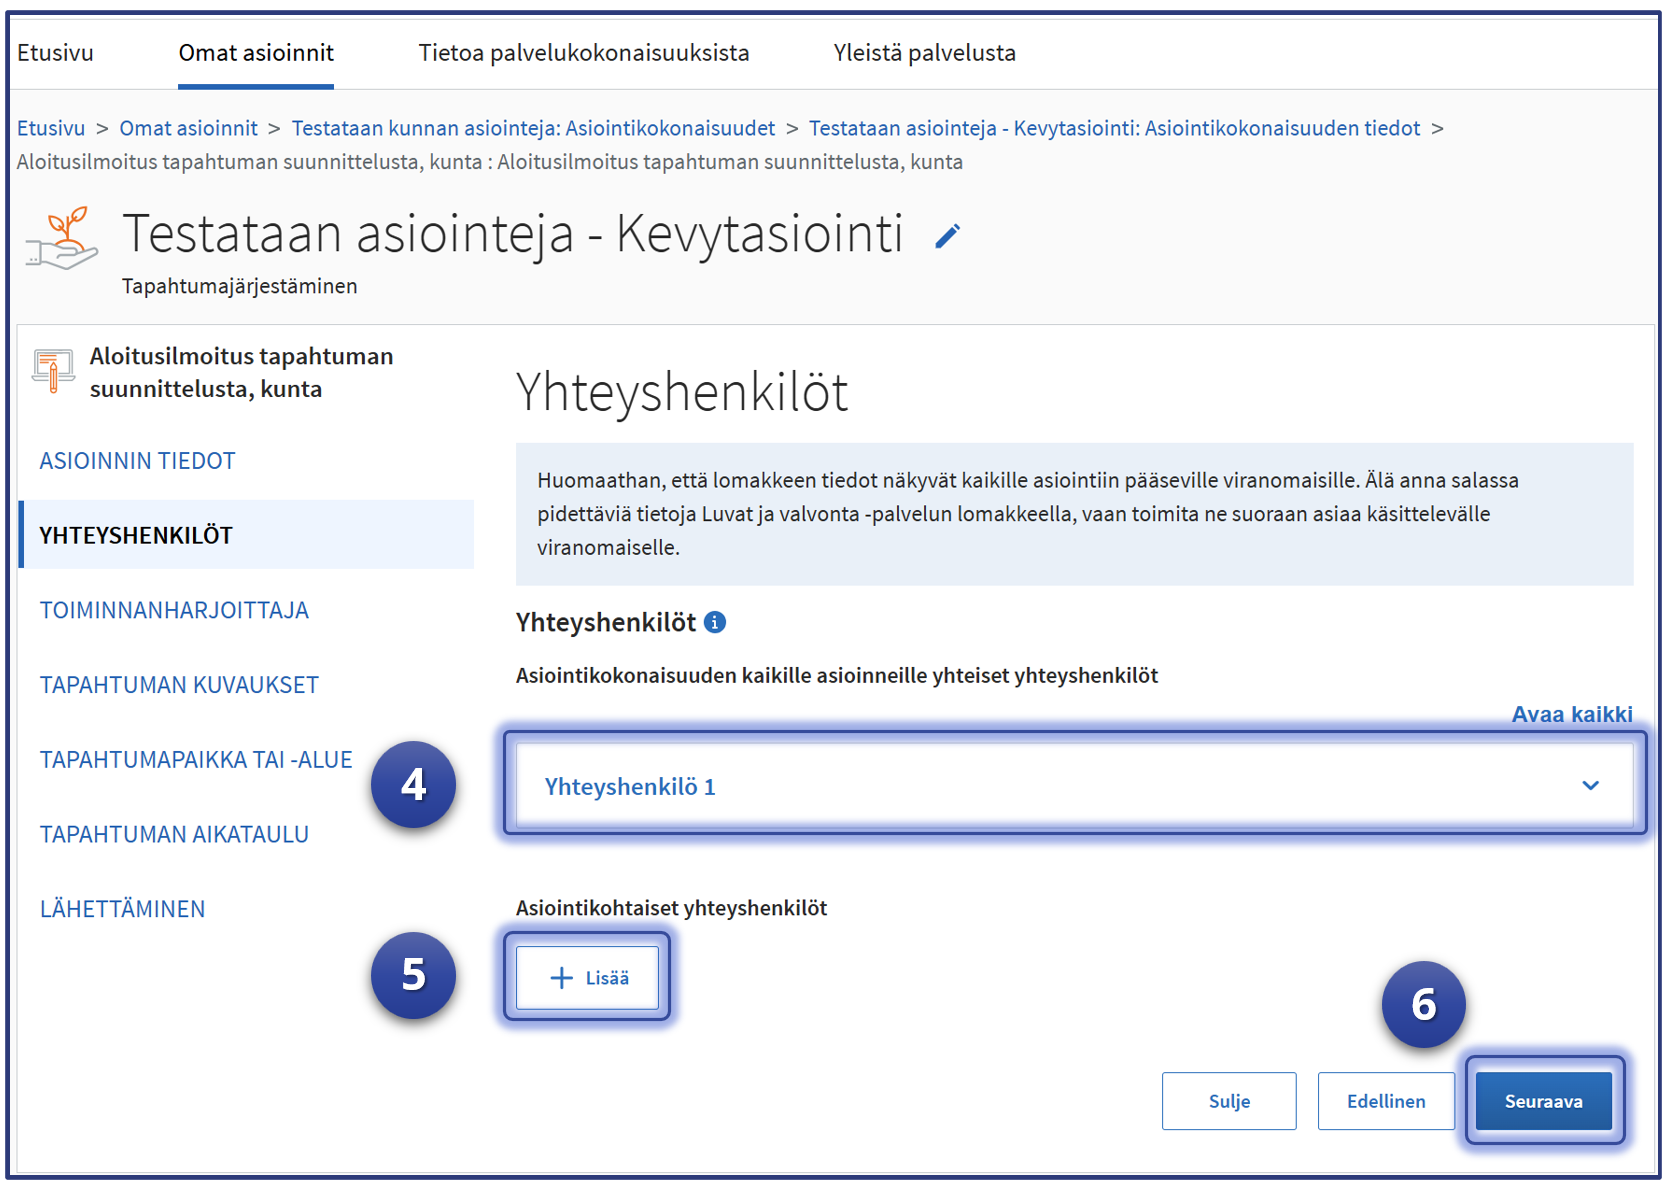Viewport: 1666px width, 1185px height.
Task: Go to Lähettäminen step in sidebar
Action: 122,909
